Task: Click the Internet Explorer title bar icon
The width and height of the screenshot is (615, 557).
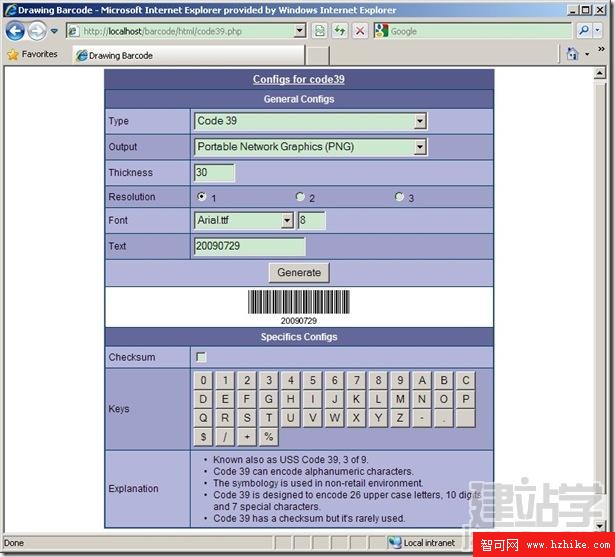Action: coord(10,10)
